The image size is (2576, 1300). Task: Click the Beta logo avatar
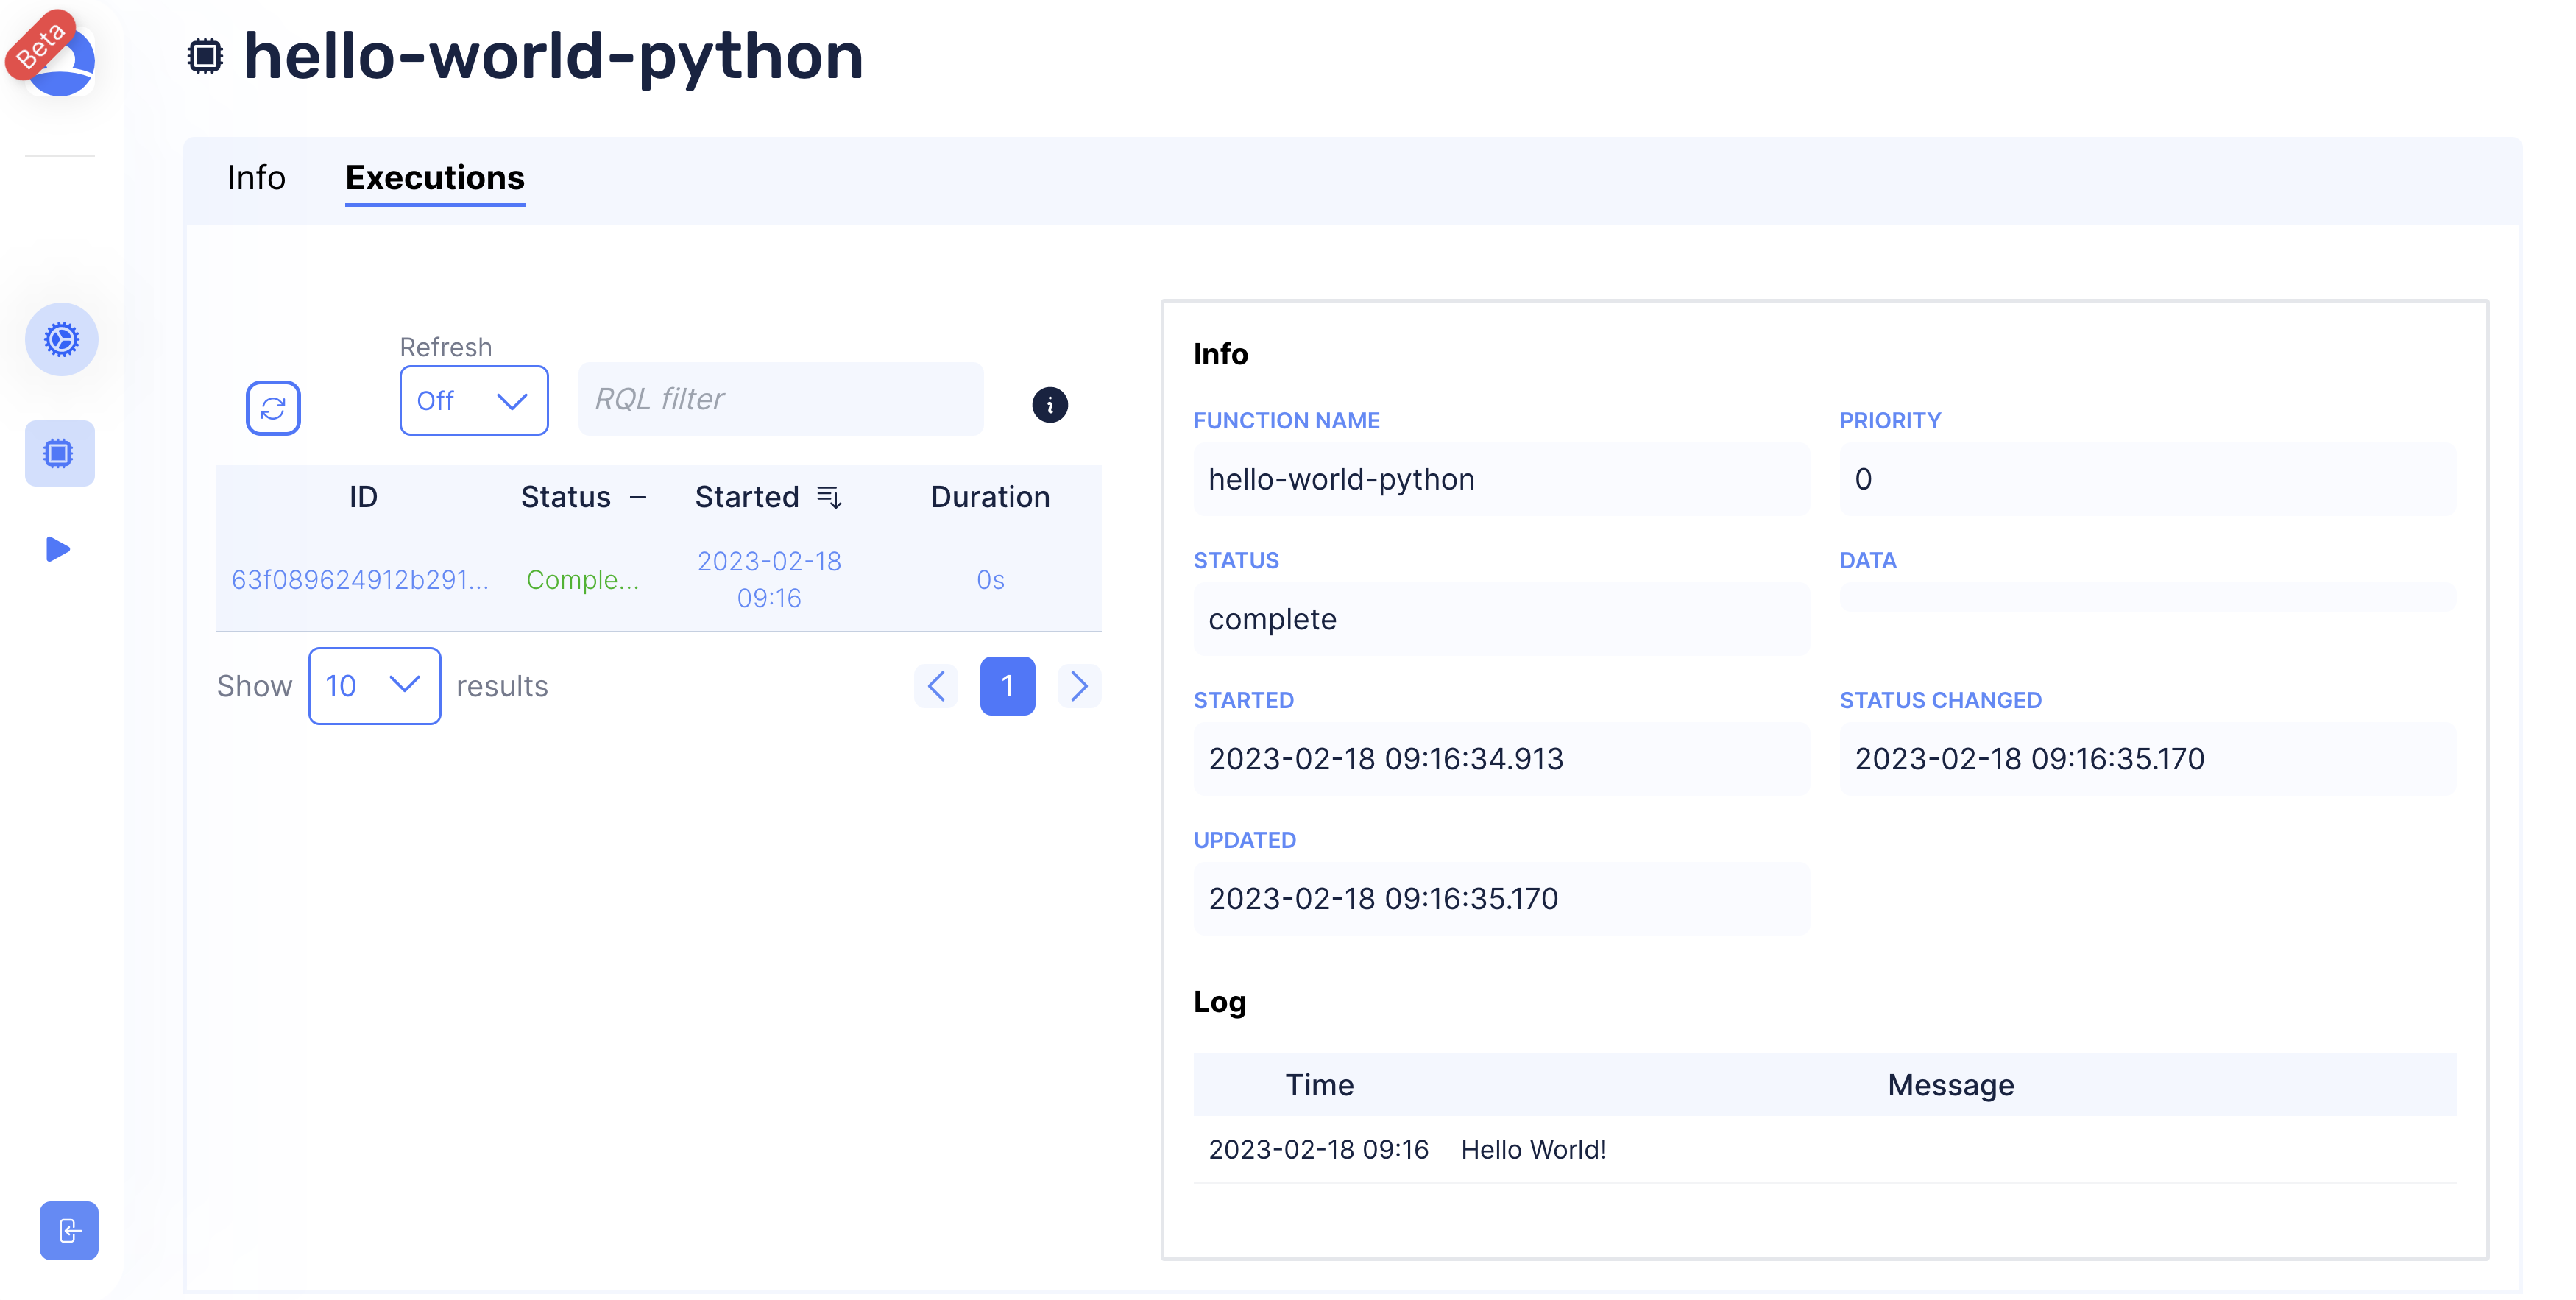point(58,58)
